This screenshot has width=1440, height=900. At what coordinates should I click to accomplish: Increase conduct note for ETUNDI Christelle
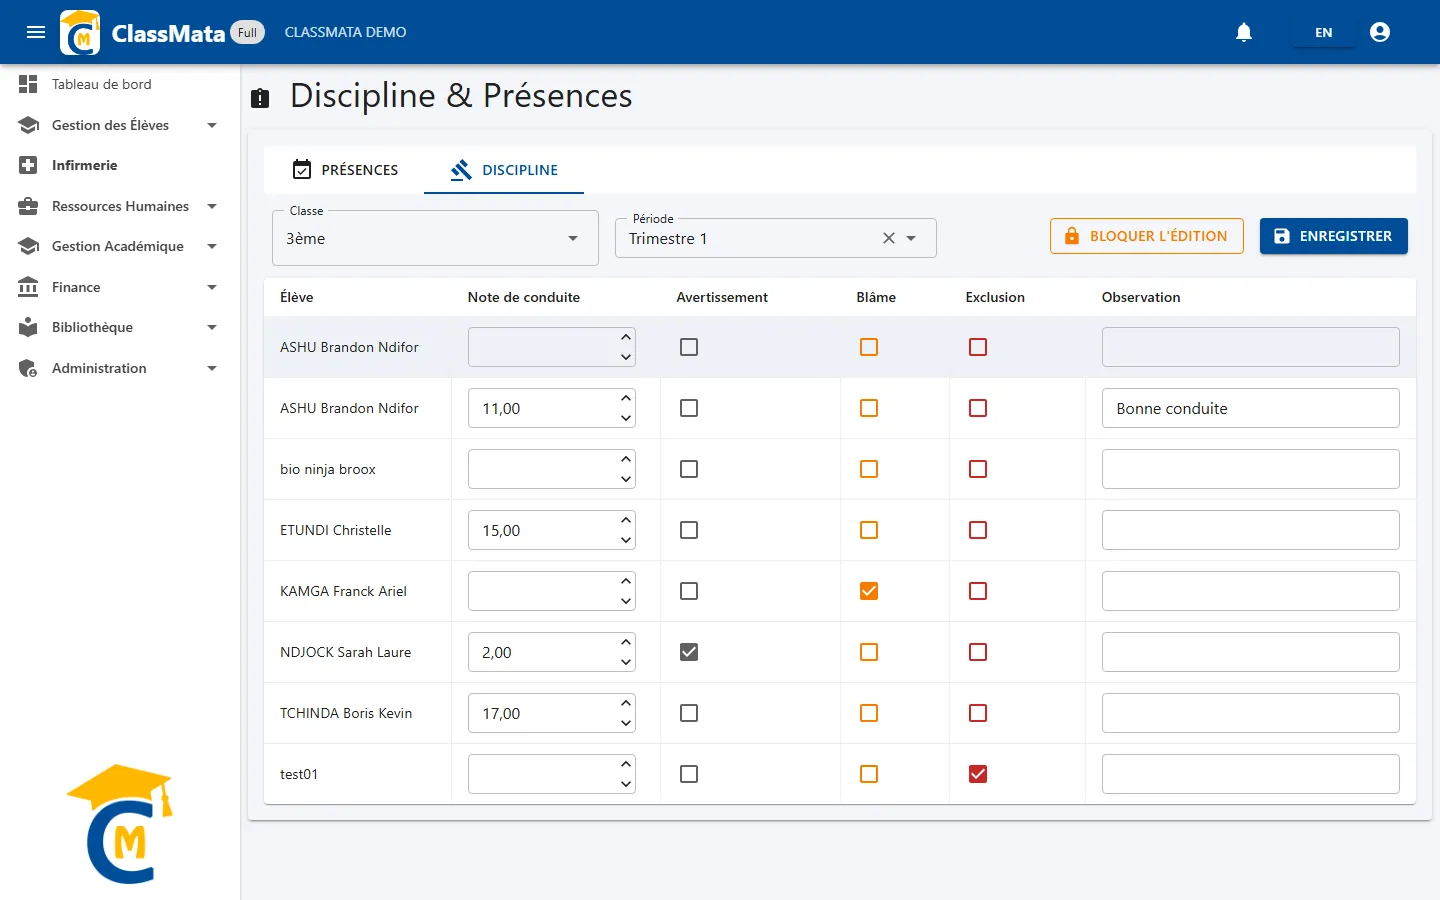click(x=626, y=520)
